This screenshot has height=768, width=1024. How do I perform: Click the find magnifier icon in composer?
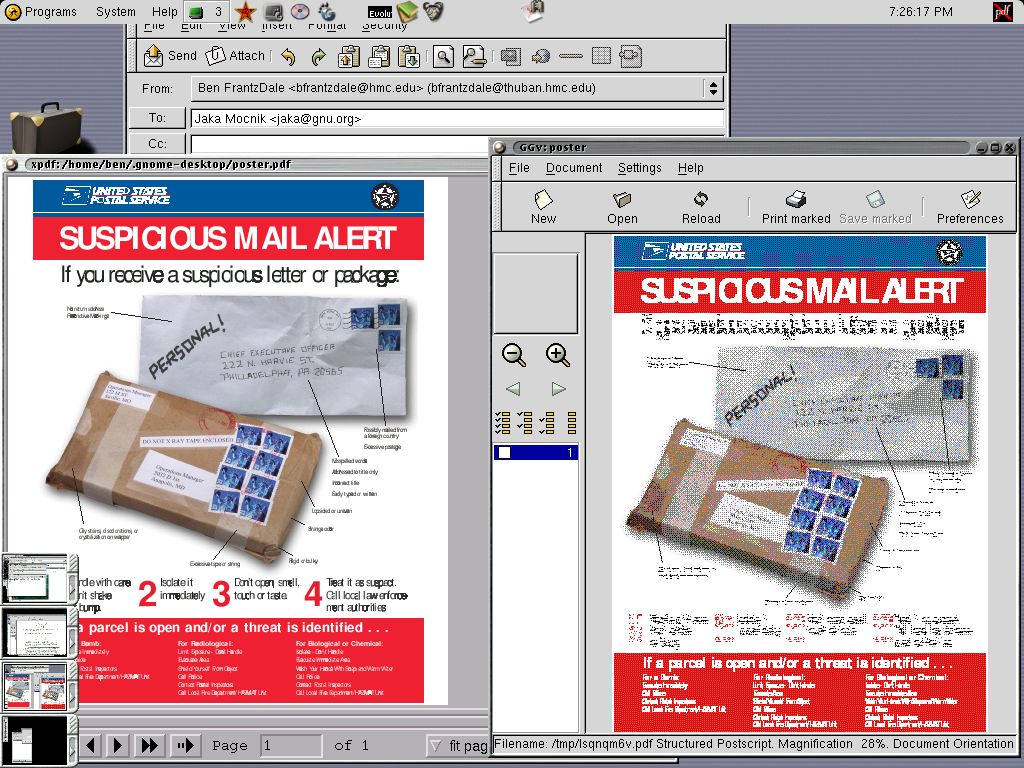pos(443,57)
